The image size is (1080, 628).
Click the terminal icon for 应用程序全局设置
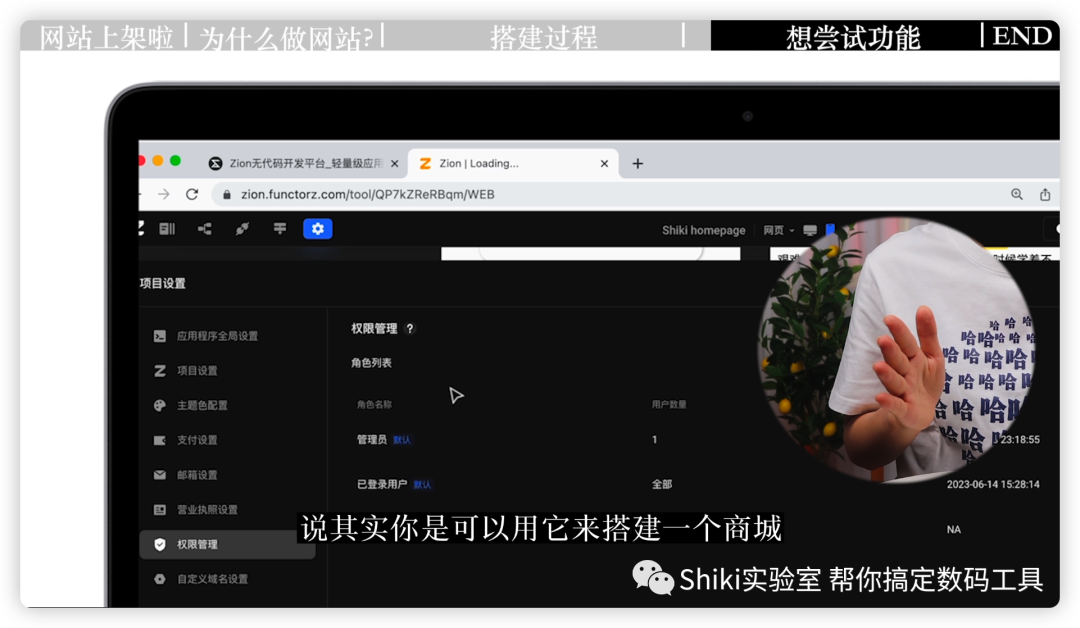point(160,336)
